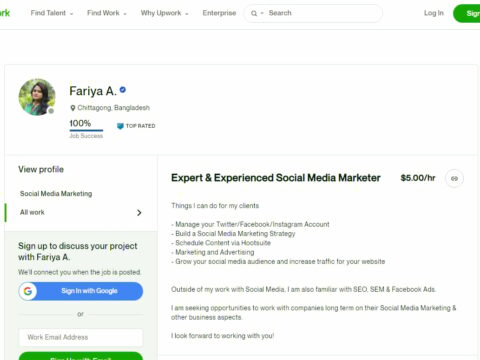Copy profile link via the link icon
Image resolution: width=480 pixels, height=360 pixels.
(454, 179)
